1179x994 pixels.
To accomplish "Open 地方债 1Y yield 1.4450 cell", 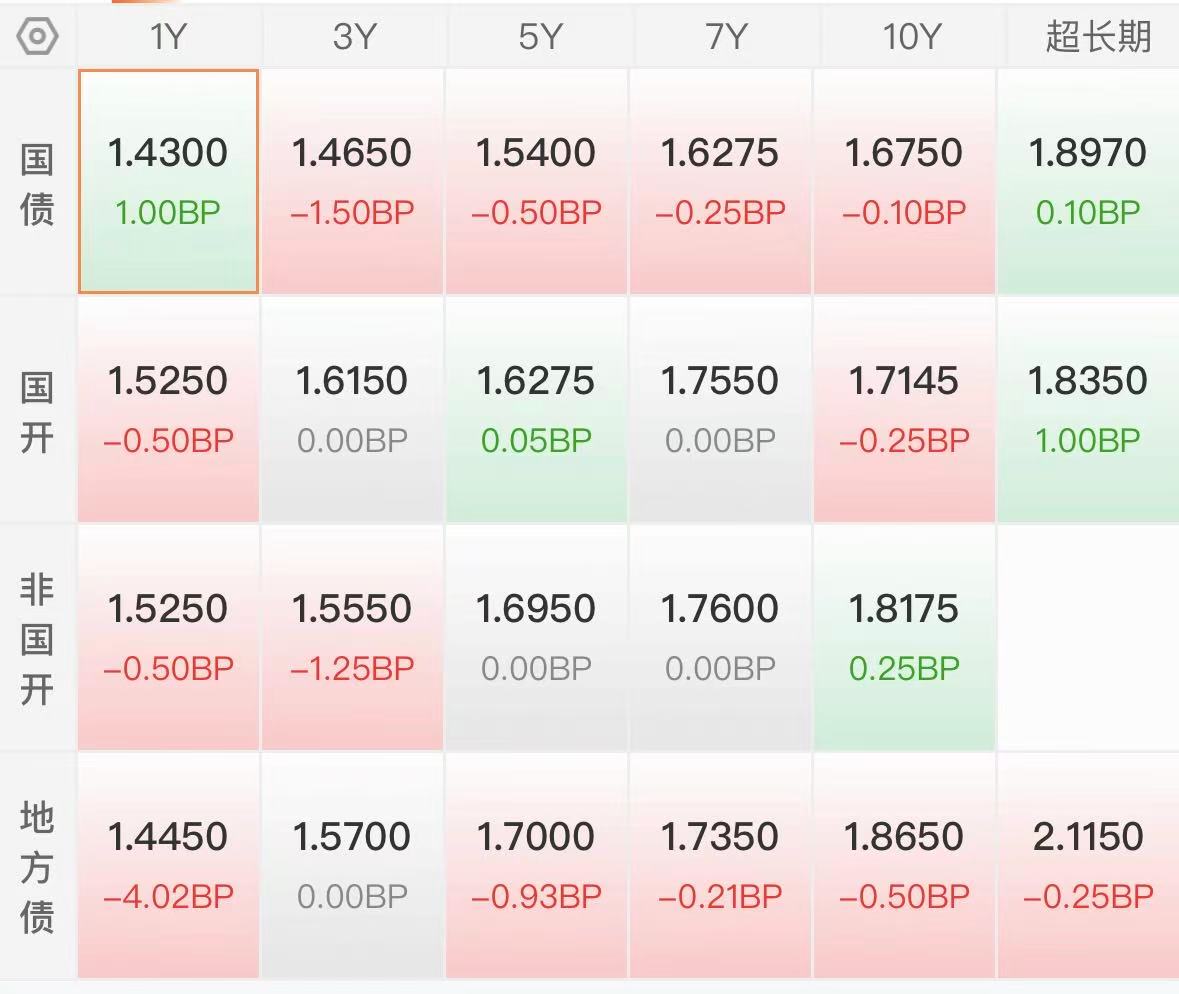I will pos(168,865).
